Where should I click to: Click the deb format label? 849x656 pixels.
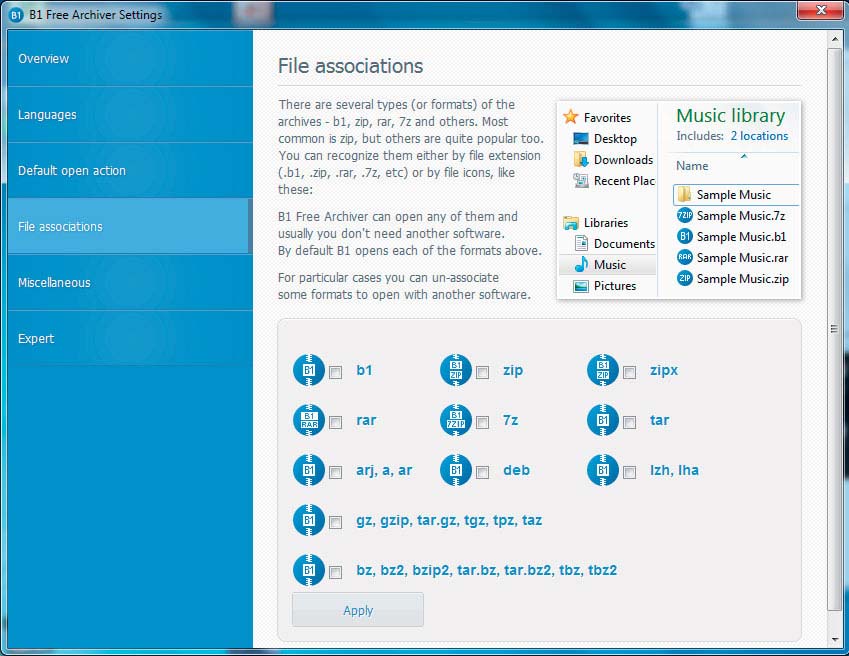[517, 470]
